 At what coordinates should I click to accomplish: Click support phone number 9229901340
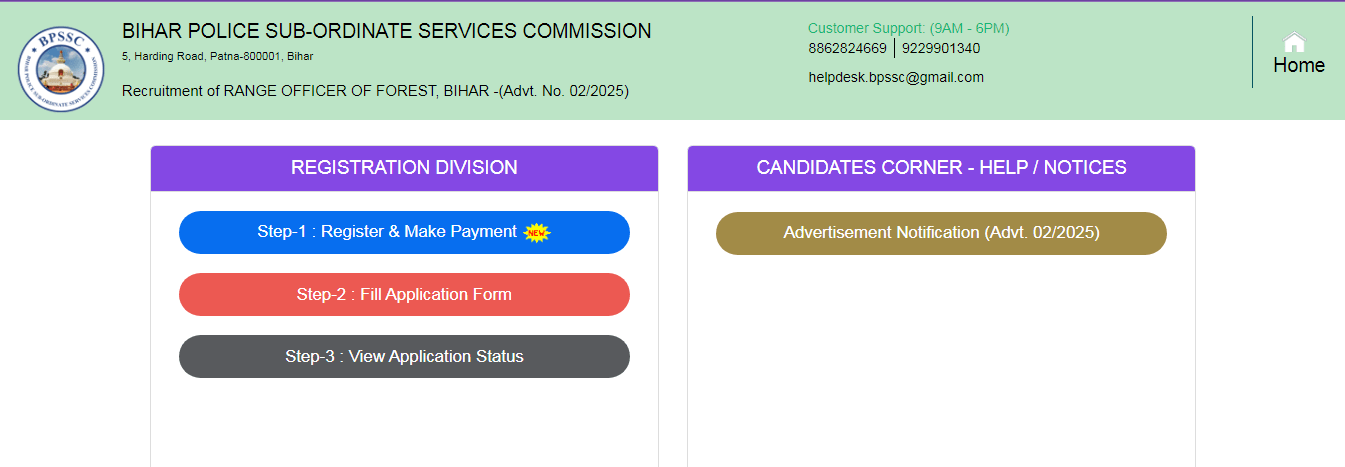(x=941, y=48)
